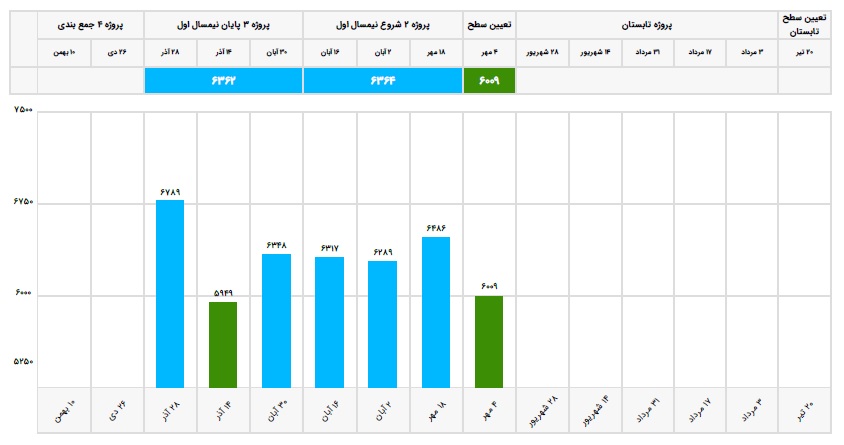
Task: Click the green bar valued 6009
Action: click(x=489, y=341)
